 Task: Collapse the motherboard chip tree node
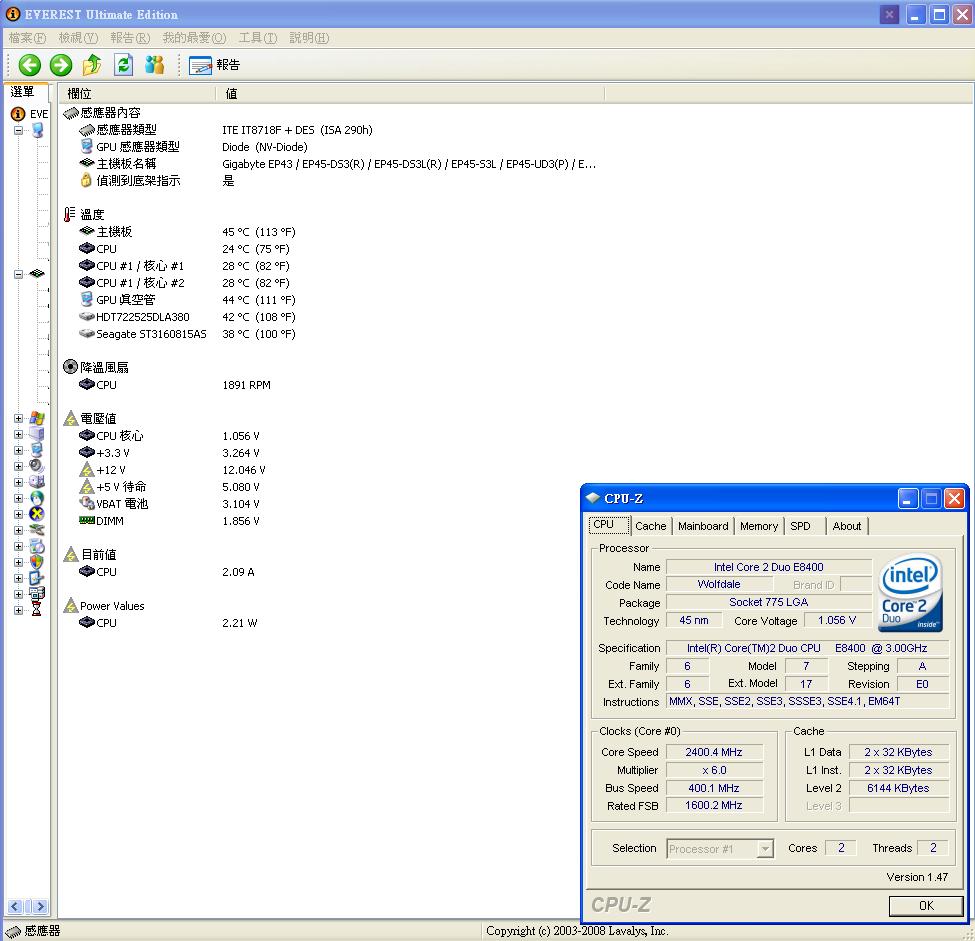[19, 274]
